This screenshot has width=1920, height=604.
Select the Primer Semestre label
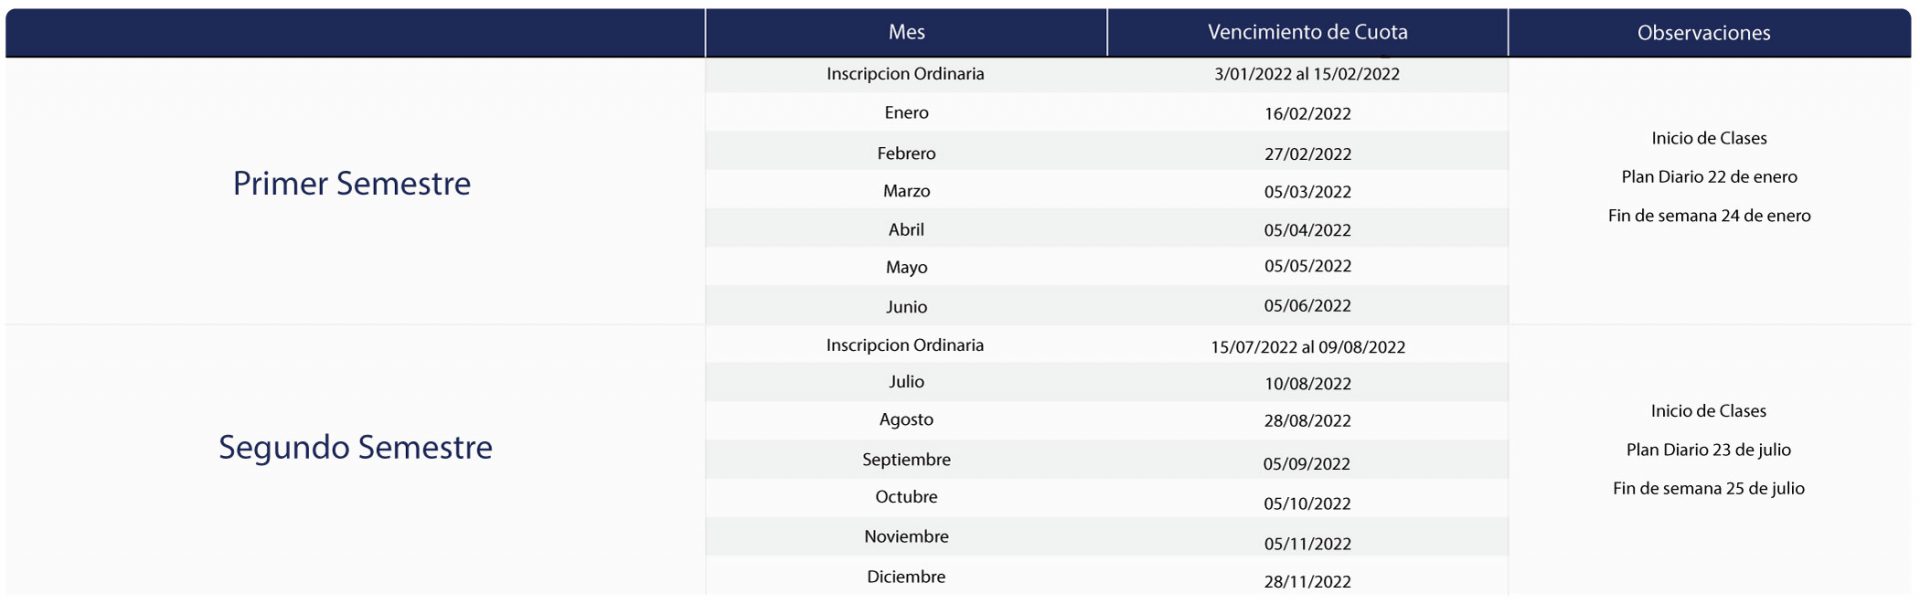(x=352, y=184)
